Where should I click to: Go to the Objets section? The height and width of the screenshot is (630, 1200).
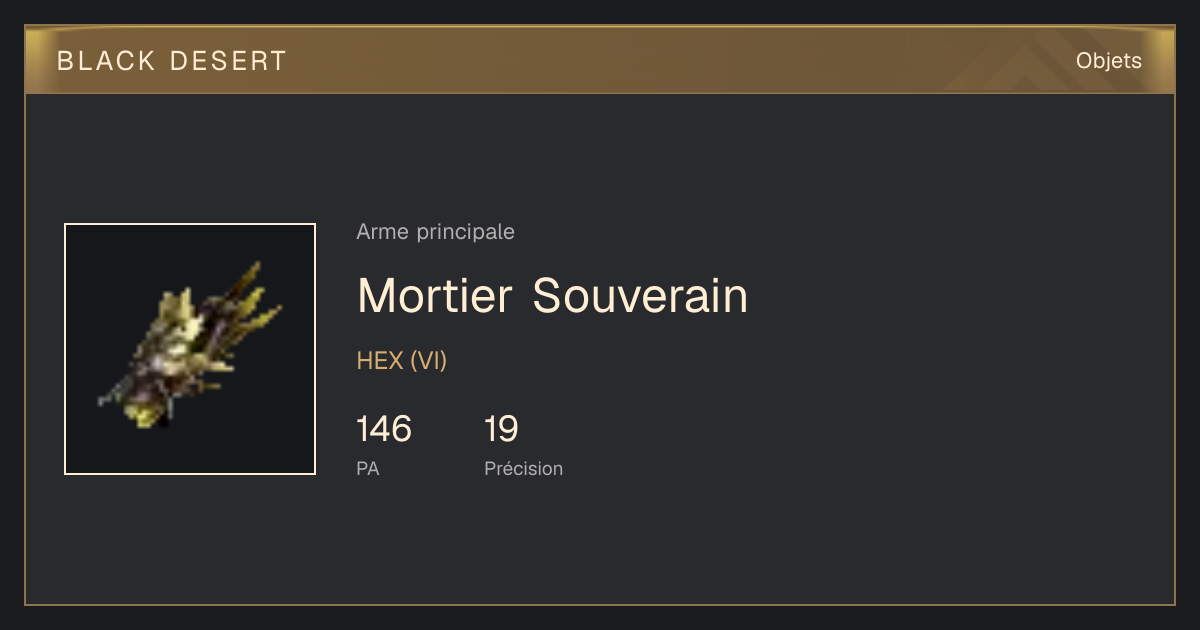1108,61
